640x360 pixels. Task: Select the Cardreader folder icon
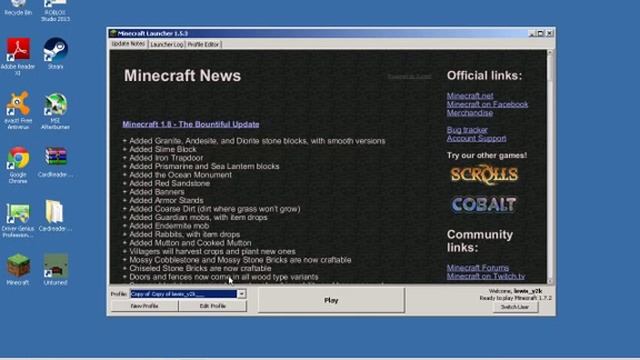click(x=55, y=216)
